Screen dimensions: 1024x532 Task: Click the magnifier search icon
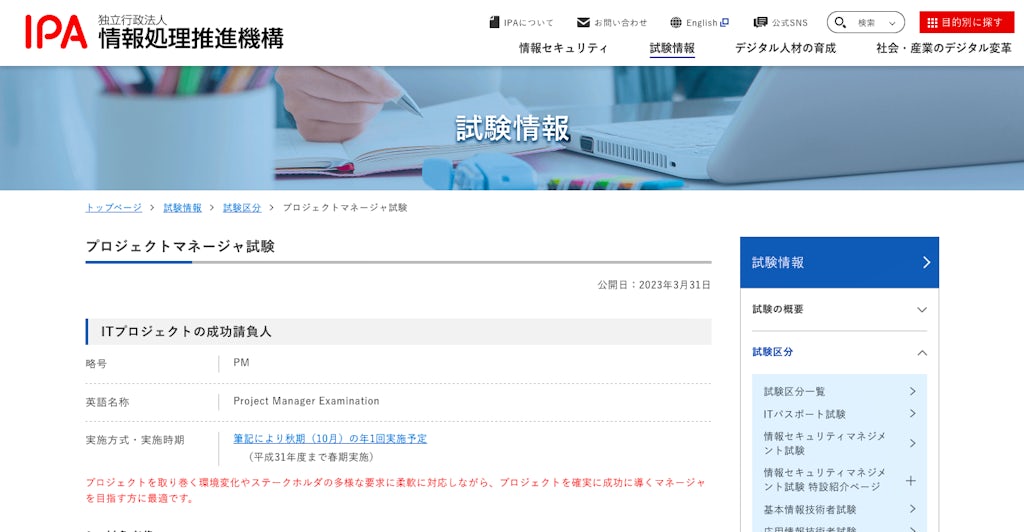point(840,23)
